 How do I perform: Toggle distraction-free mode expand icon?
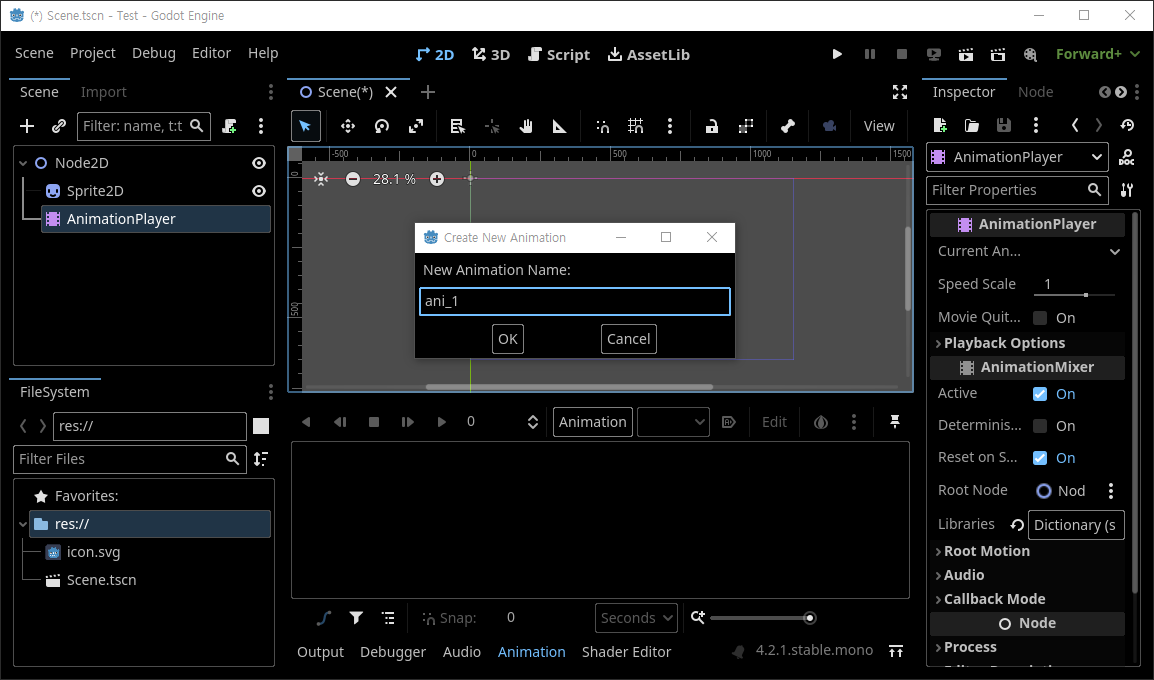899,92
